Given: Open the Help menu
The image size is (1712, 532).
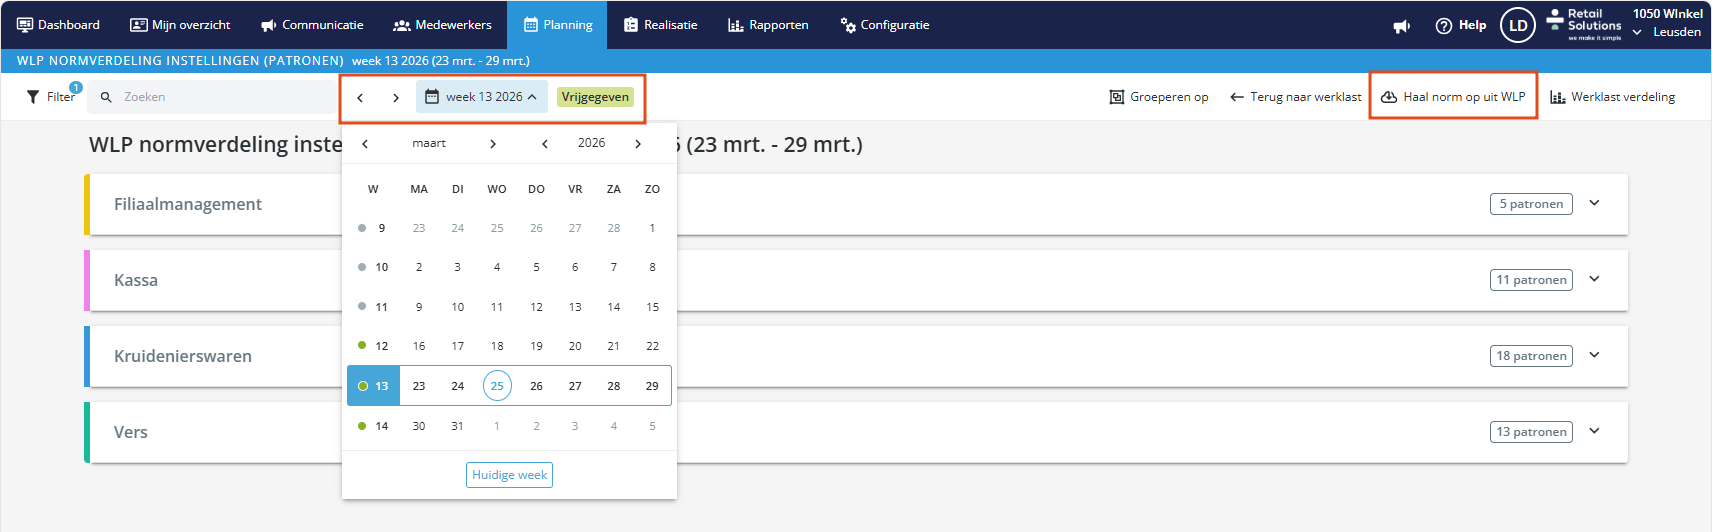Looking at the screenshot, I should click(x=1461, y=26).
